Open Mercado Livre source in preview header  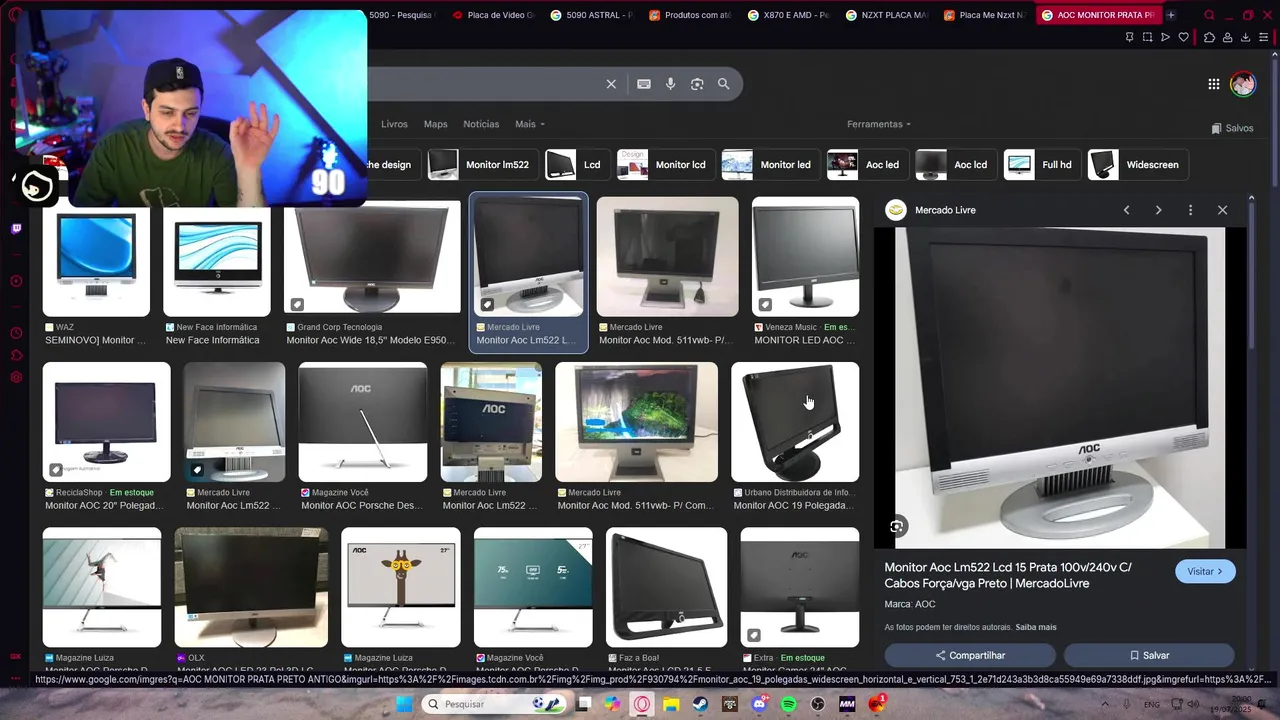tap(931, 210)
